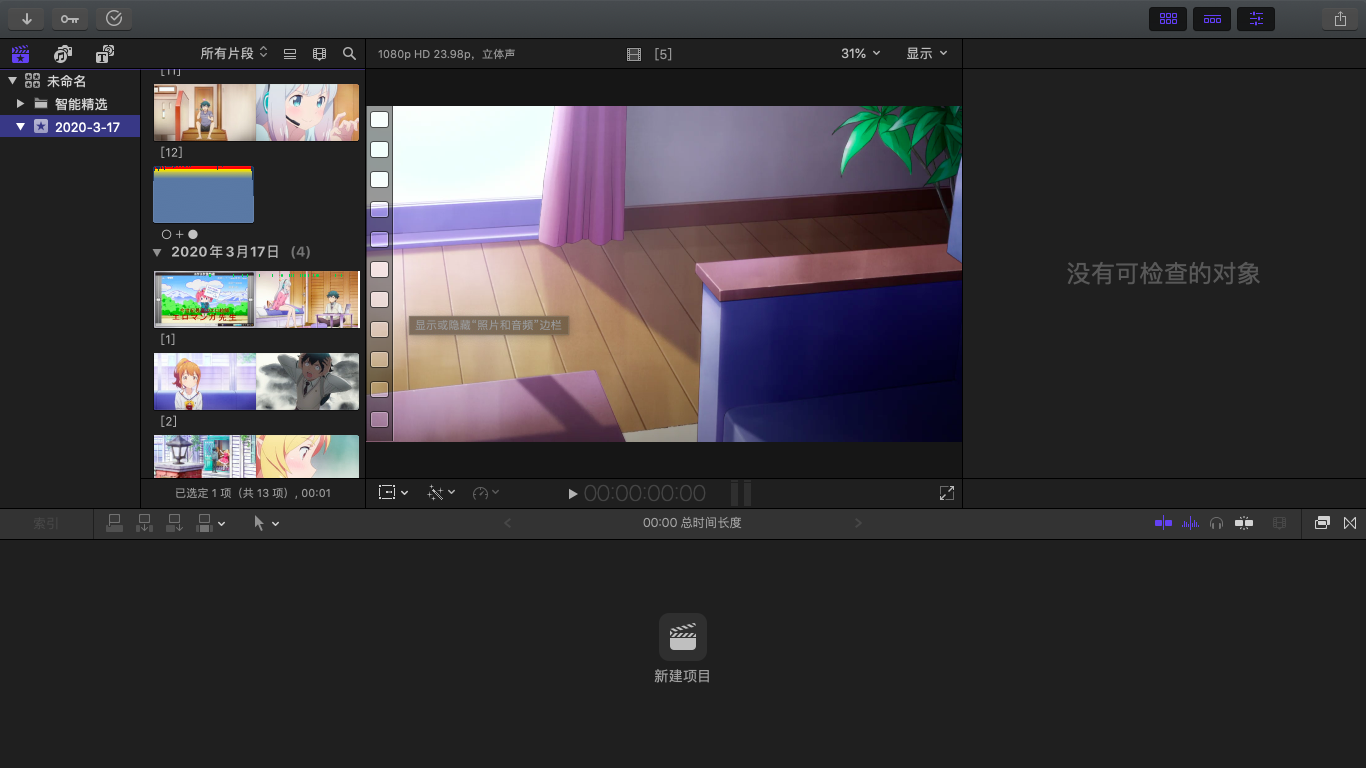Show the Photos and Audio sidebar
The image size is (1366, 768).
pyautogui.click(x=63, y=54)
